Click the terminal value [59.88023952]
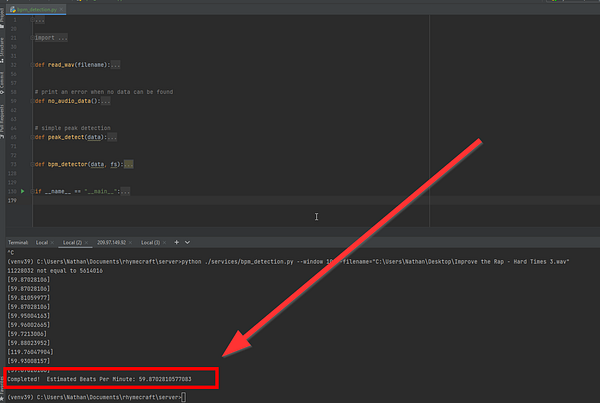 tap(29, 343)
